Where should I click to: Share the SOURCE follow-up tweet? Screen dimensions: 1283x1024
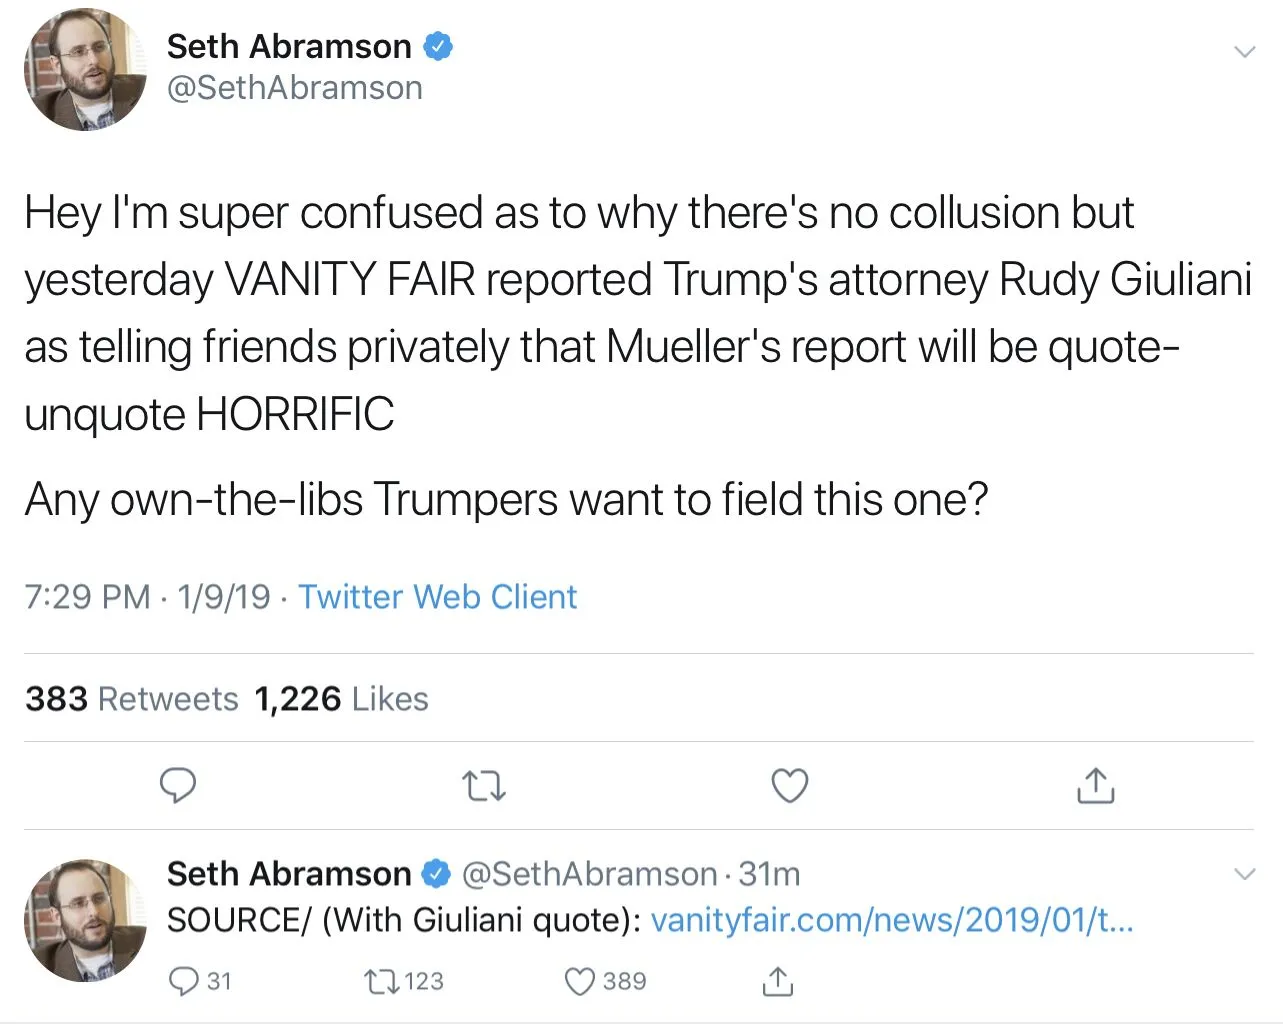tap(777, 981)
